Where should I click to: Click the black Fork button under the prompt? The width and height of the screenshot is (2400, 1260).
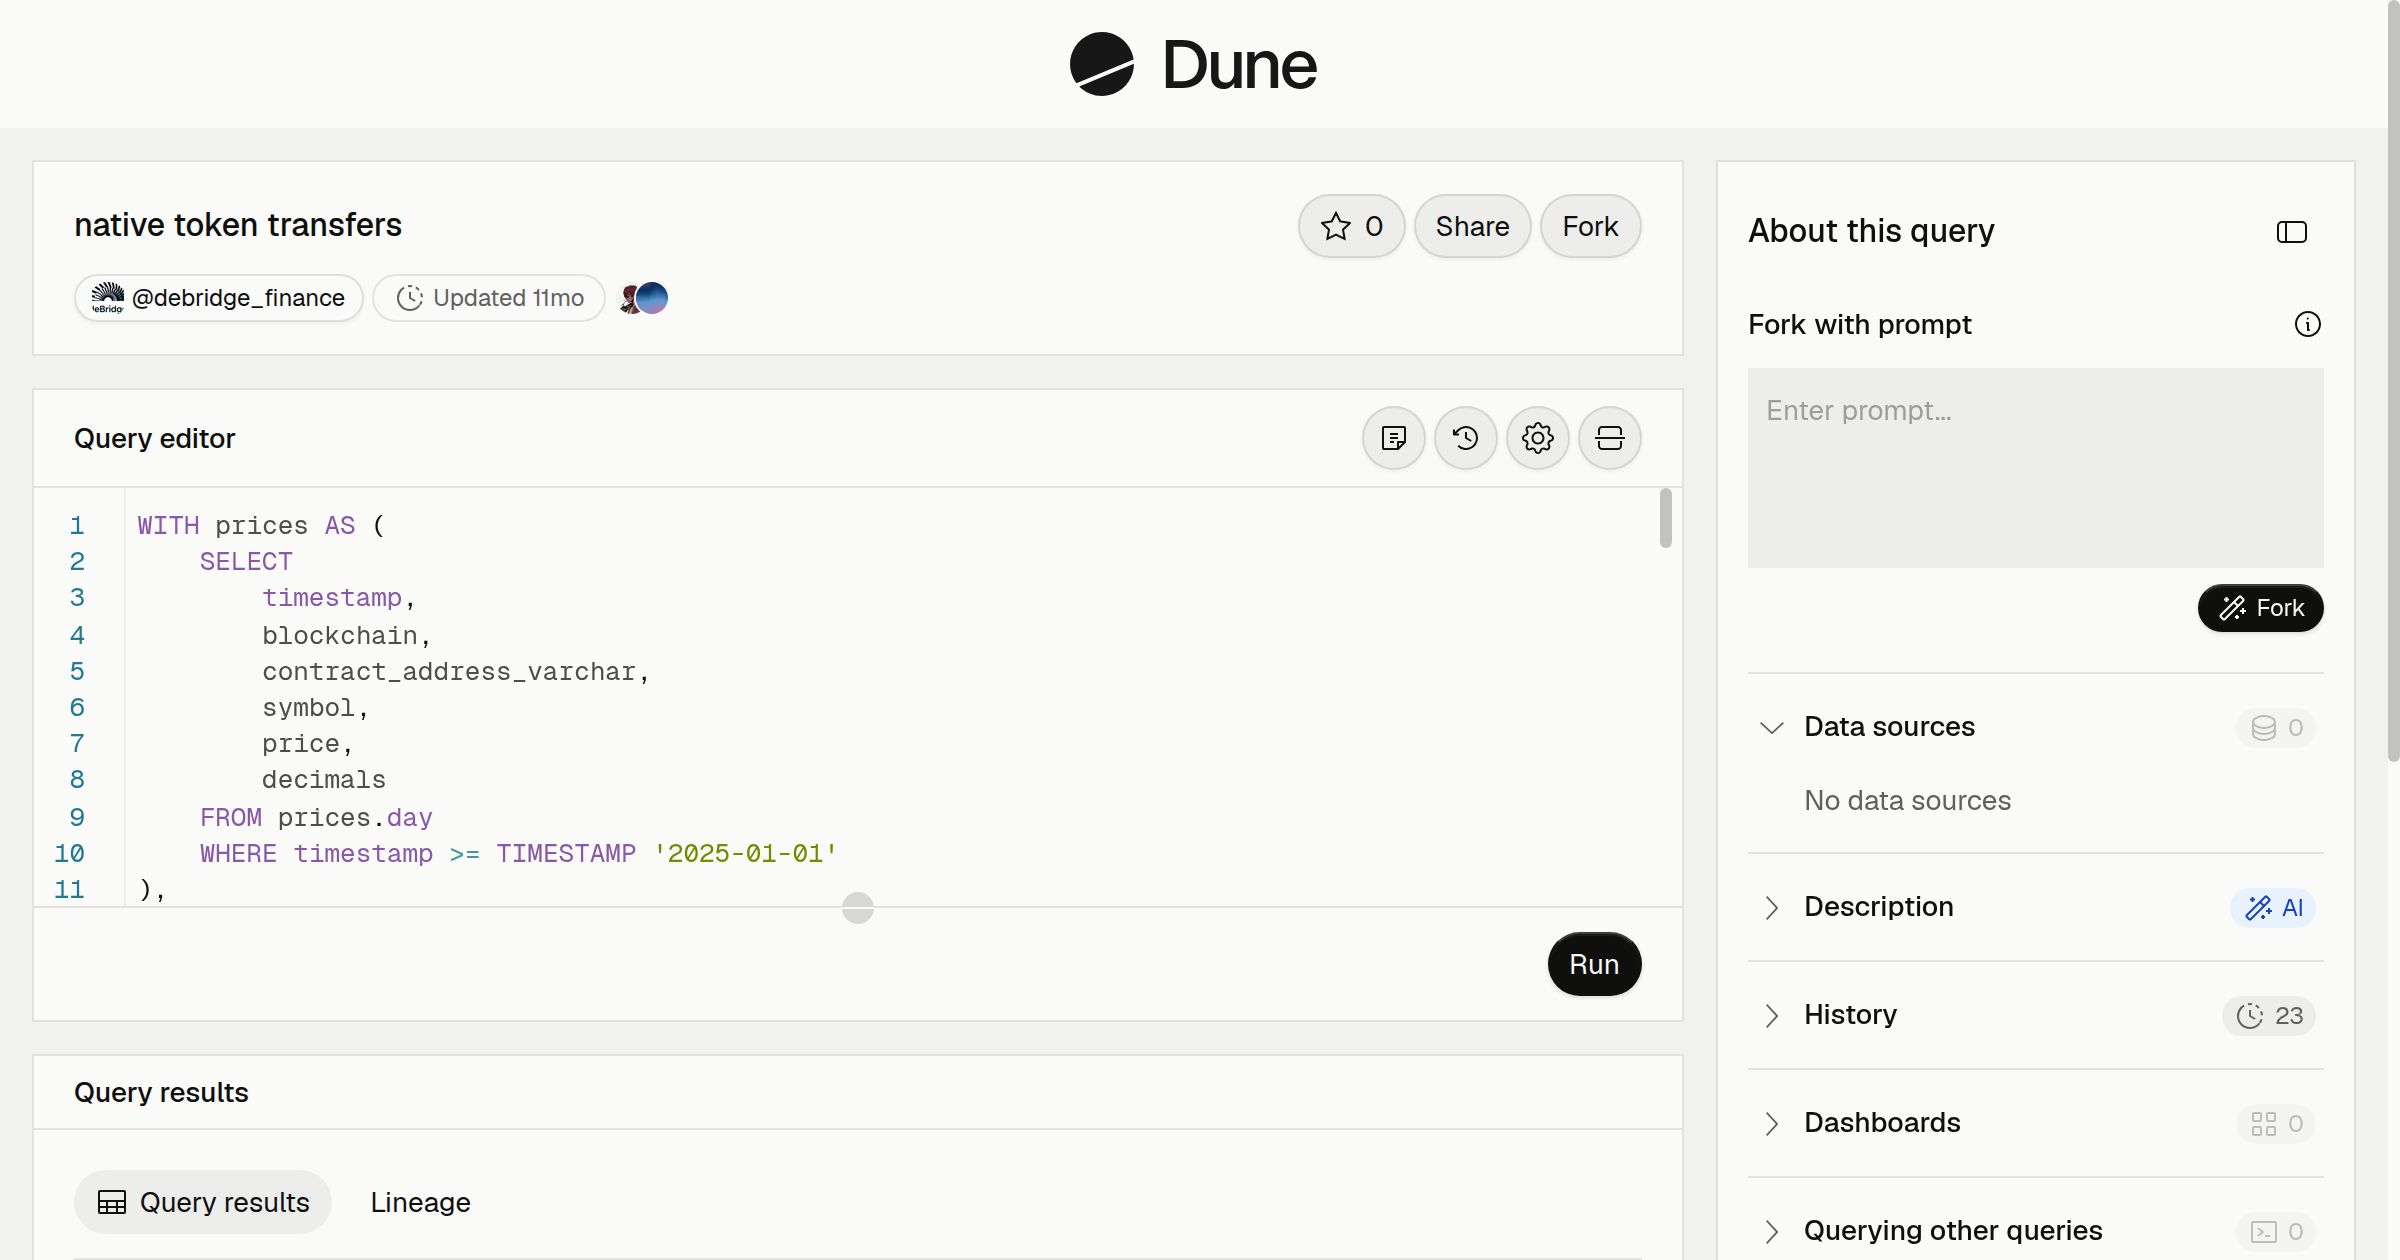(2260, 608)
